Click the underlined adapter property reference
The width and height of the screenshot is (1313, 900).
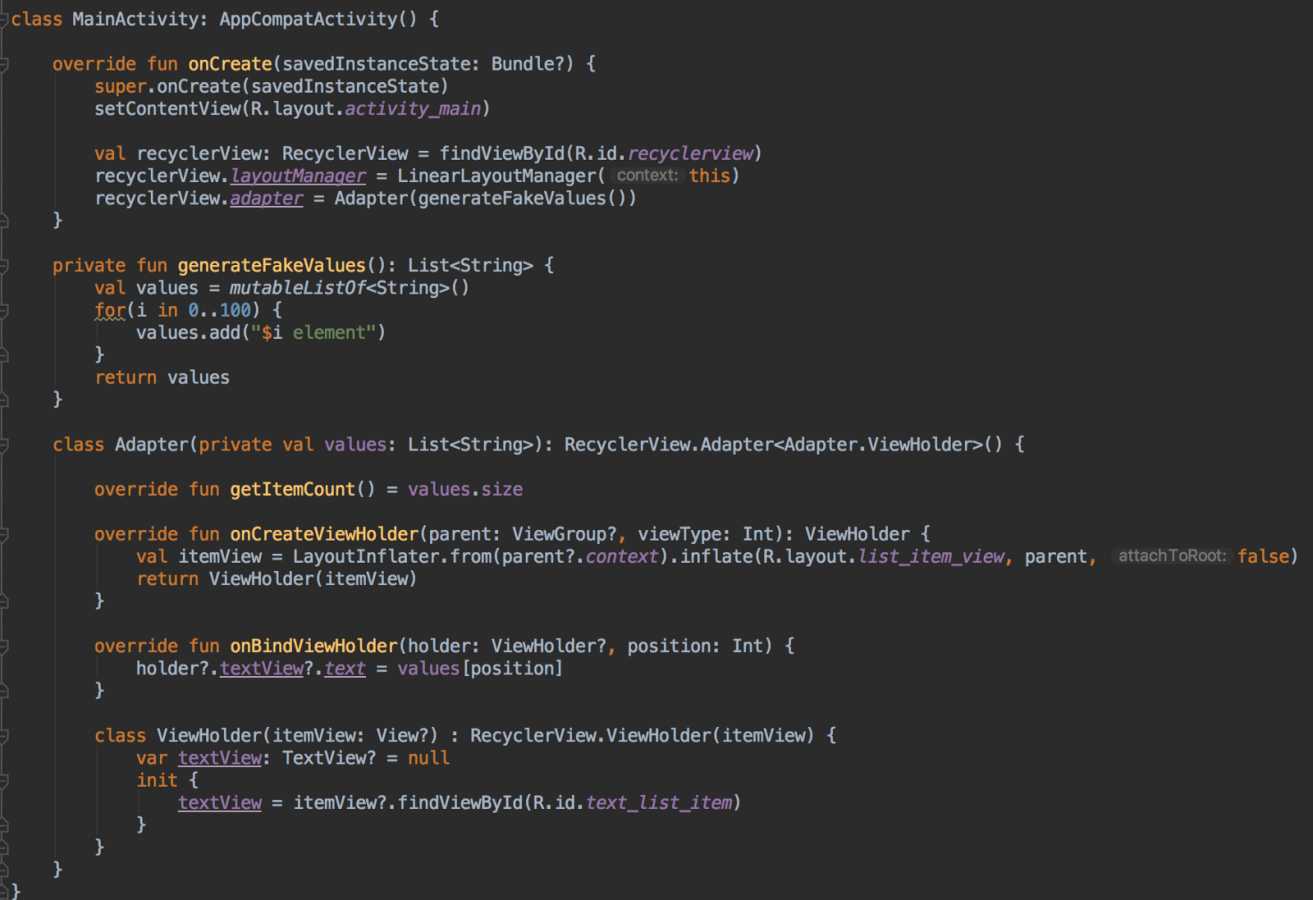(x=266, y=197)
